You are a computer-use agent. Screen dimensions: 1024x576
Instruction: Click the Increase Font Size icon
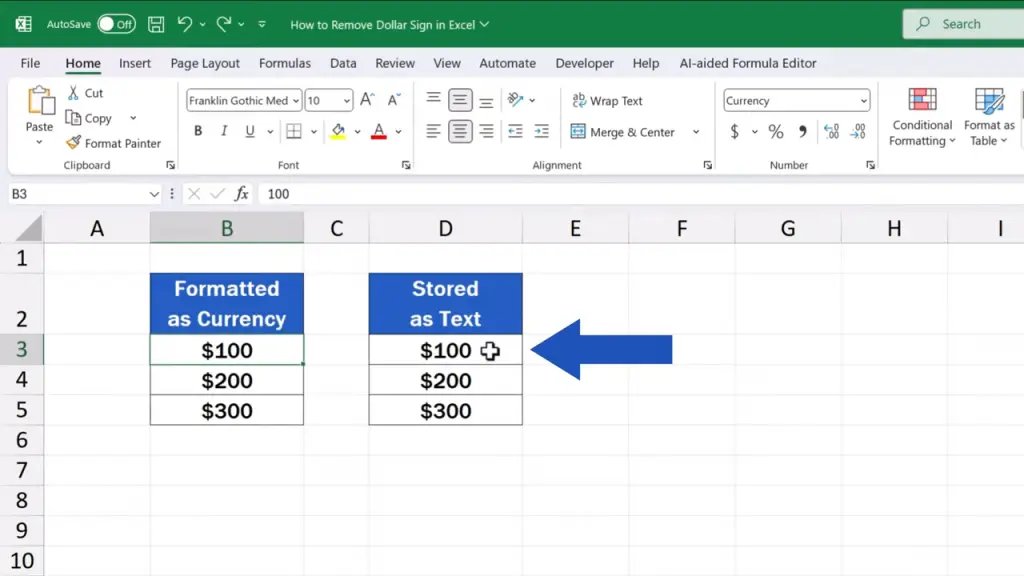(x=367, y=100)
